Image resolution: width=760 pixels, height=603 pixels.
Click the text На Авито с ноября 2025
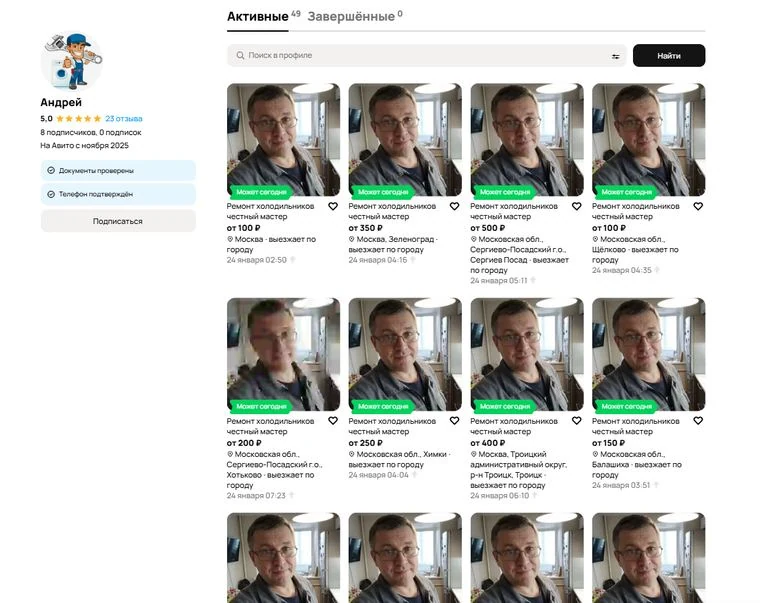(84, 145)
